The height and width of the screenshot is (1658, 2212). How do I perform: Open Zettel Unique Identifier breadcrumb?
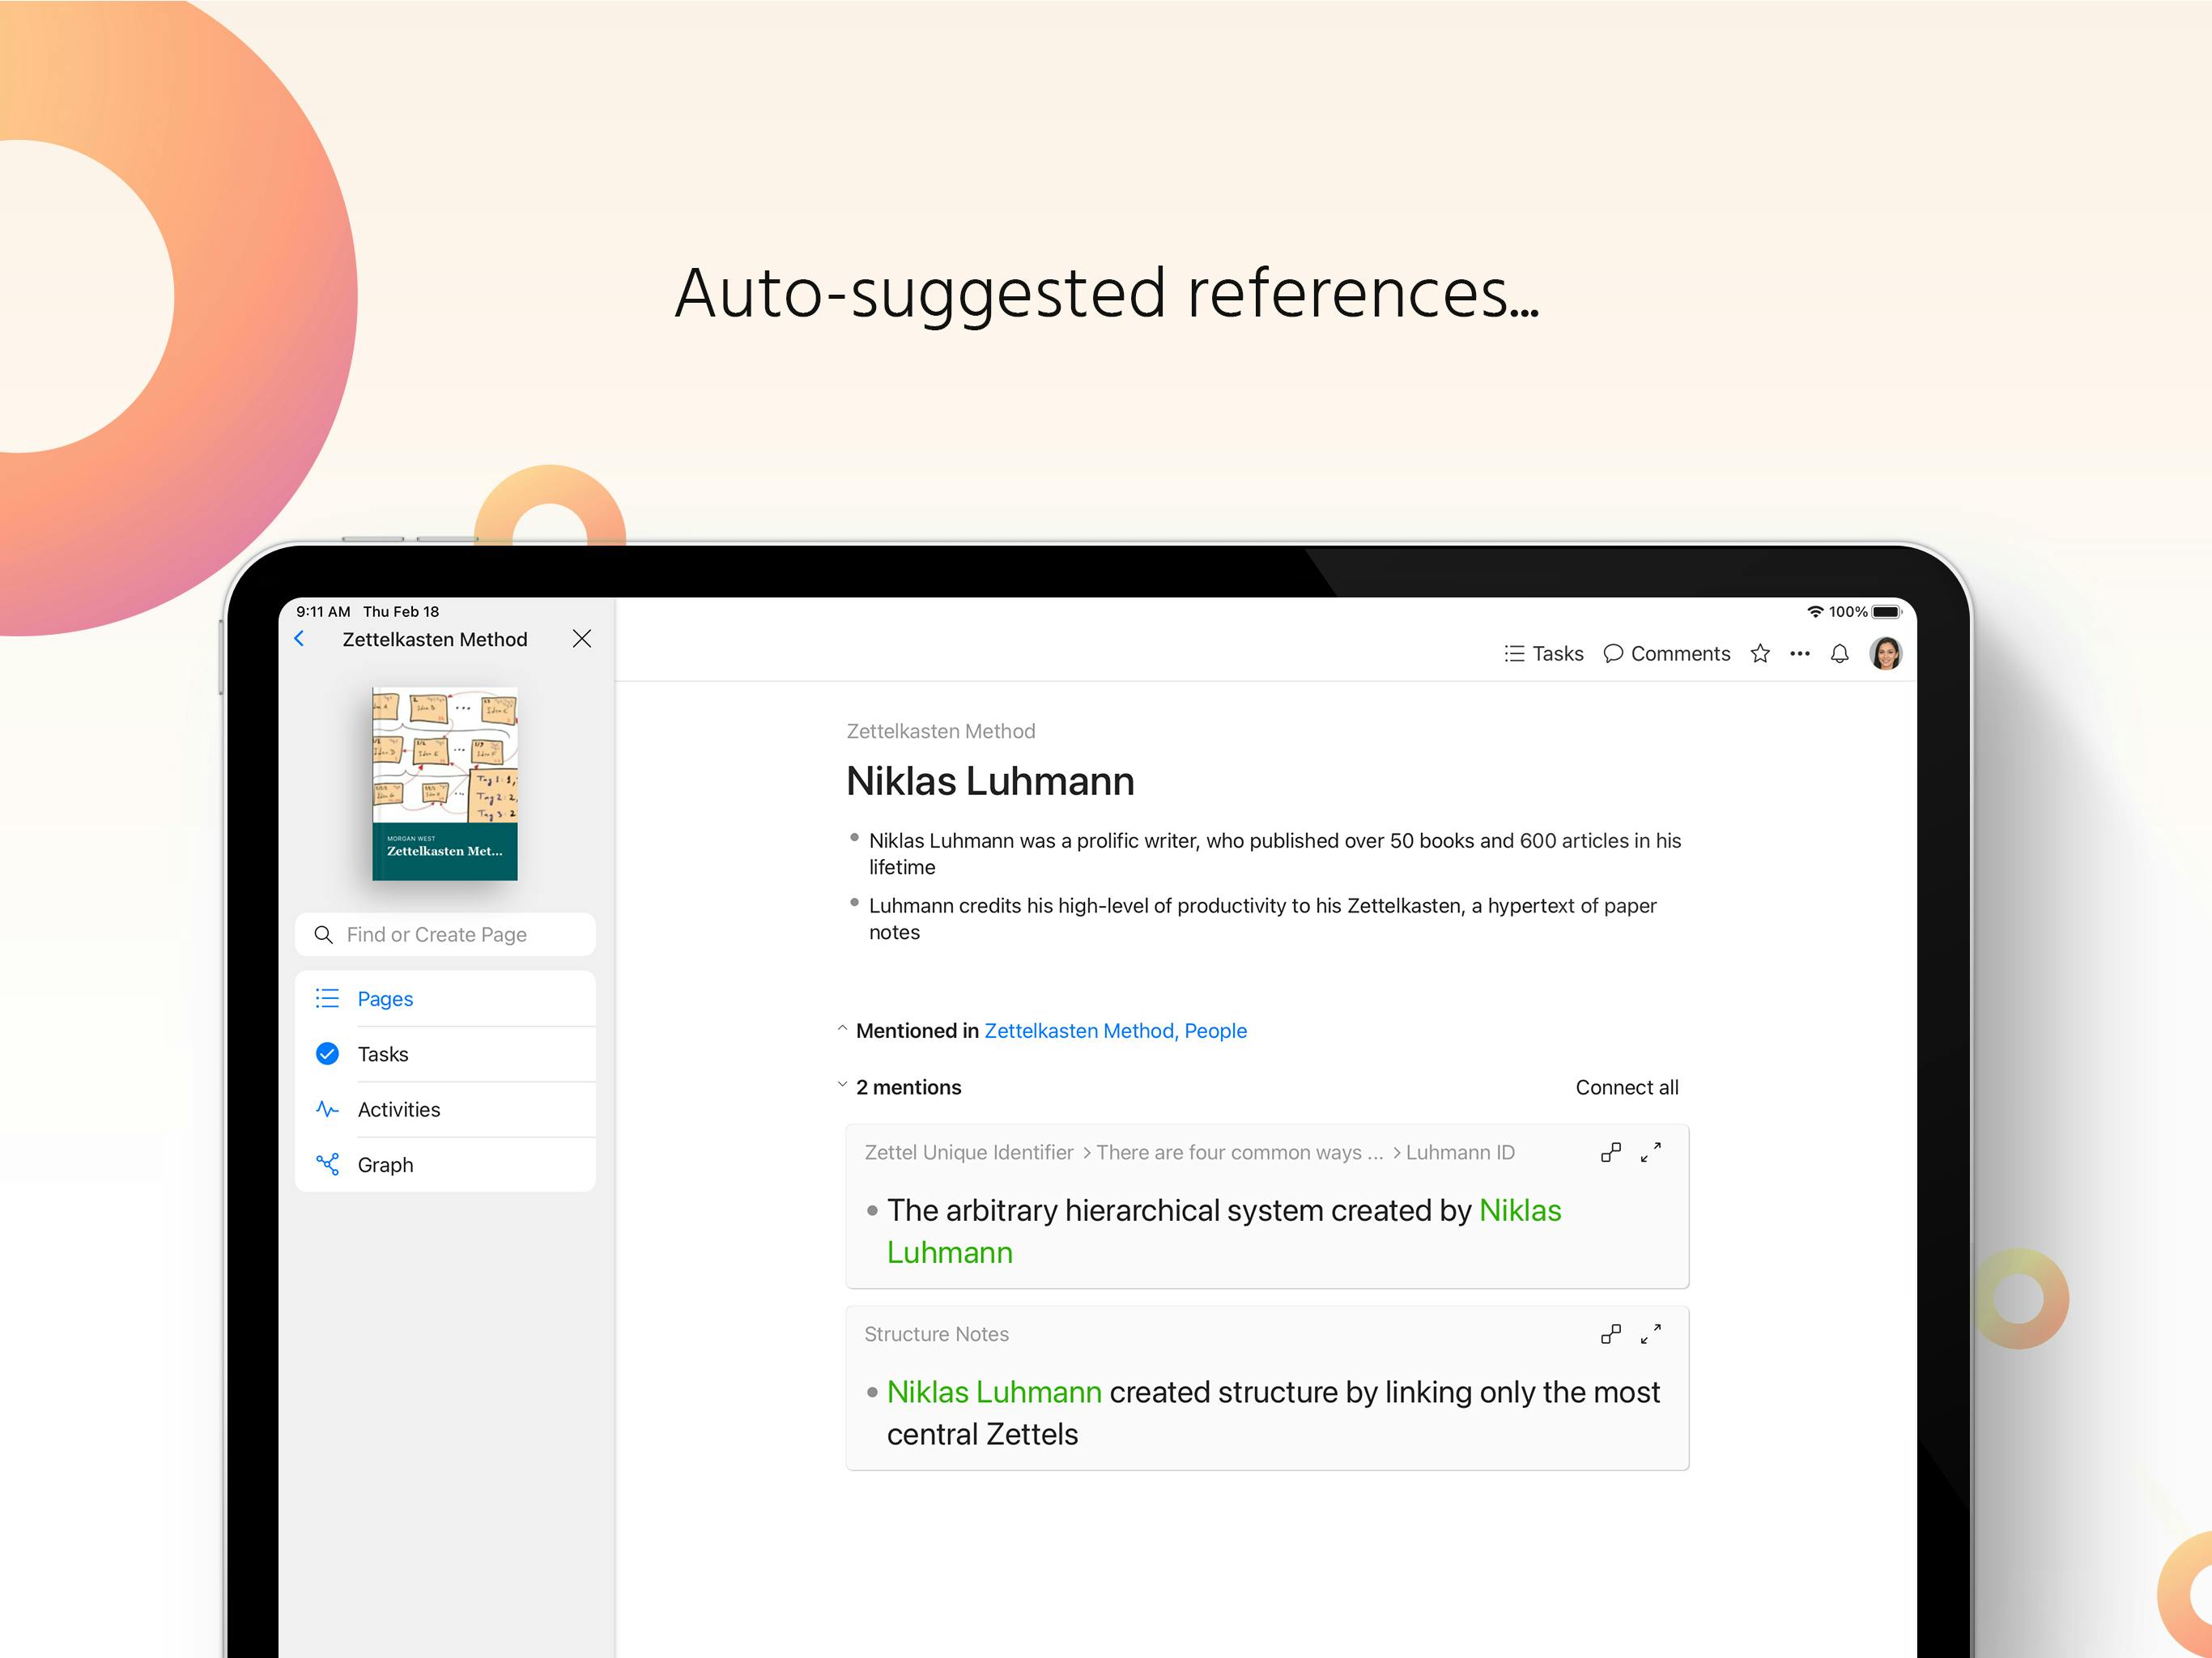pos(969,1152)
